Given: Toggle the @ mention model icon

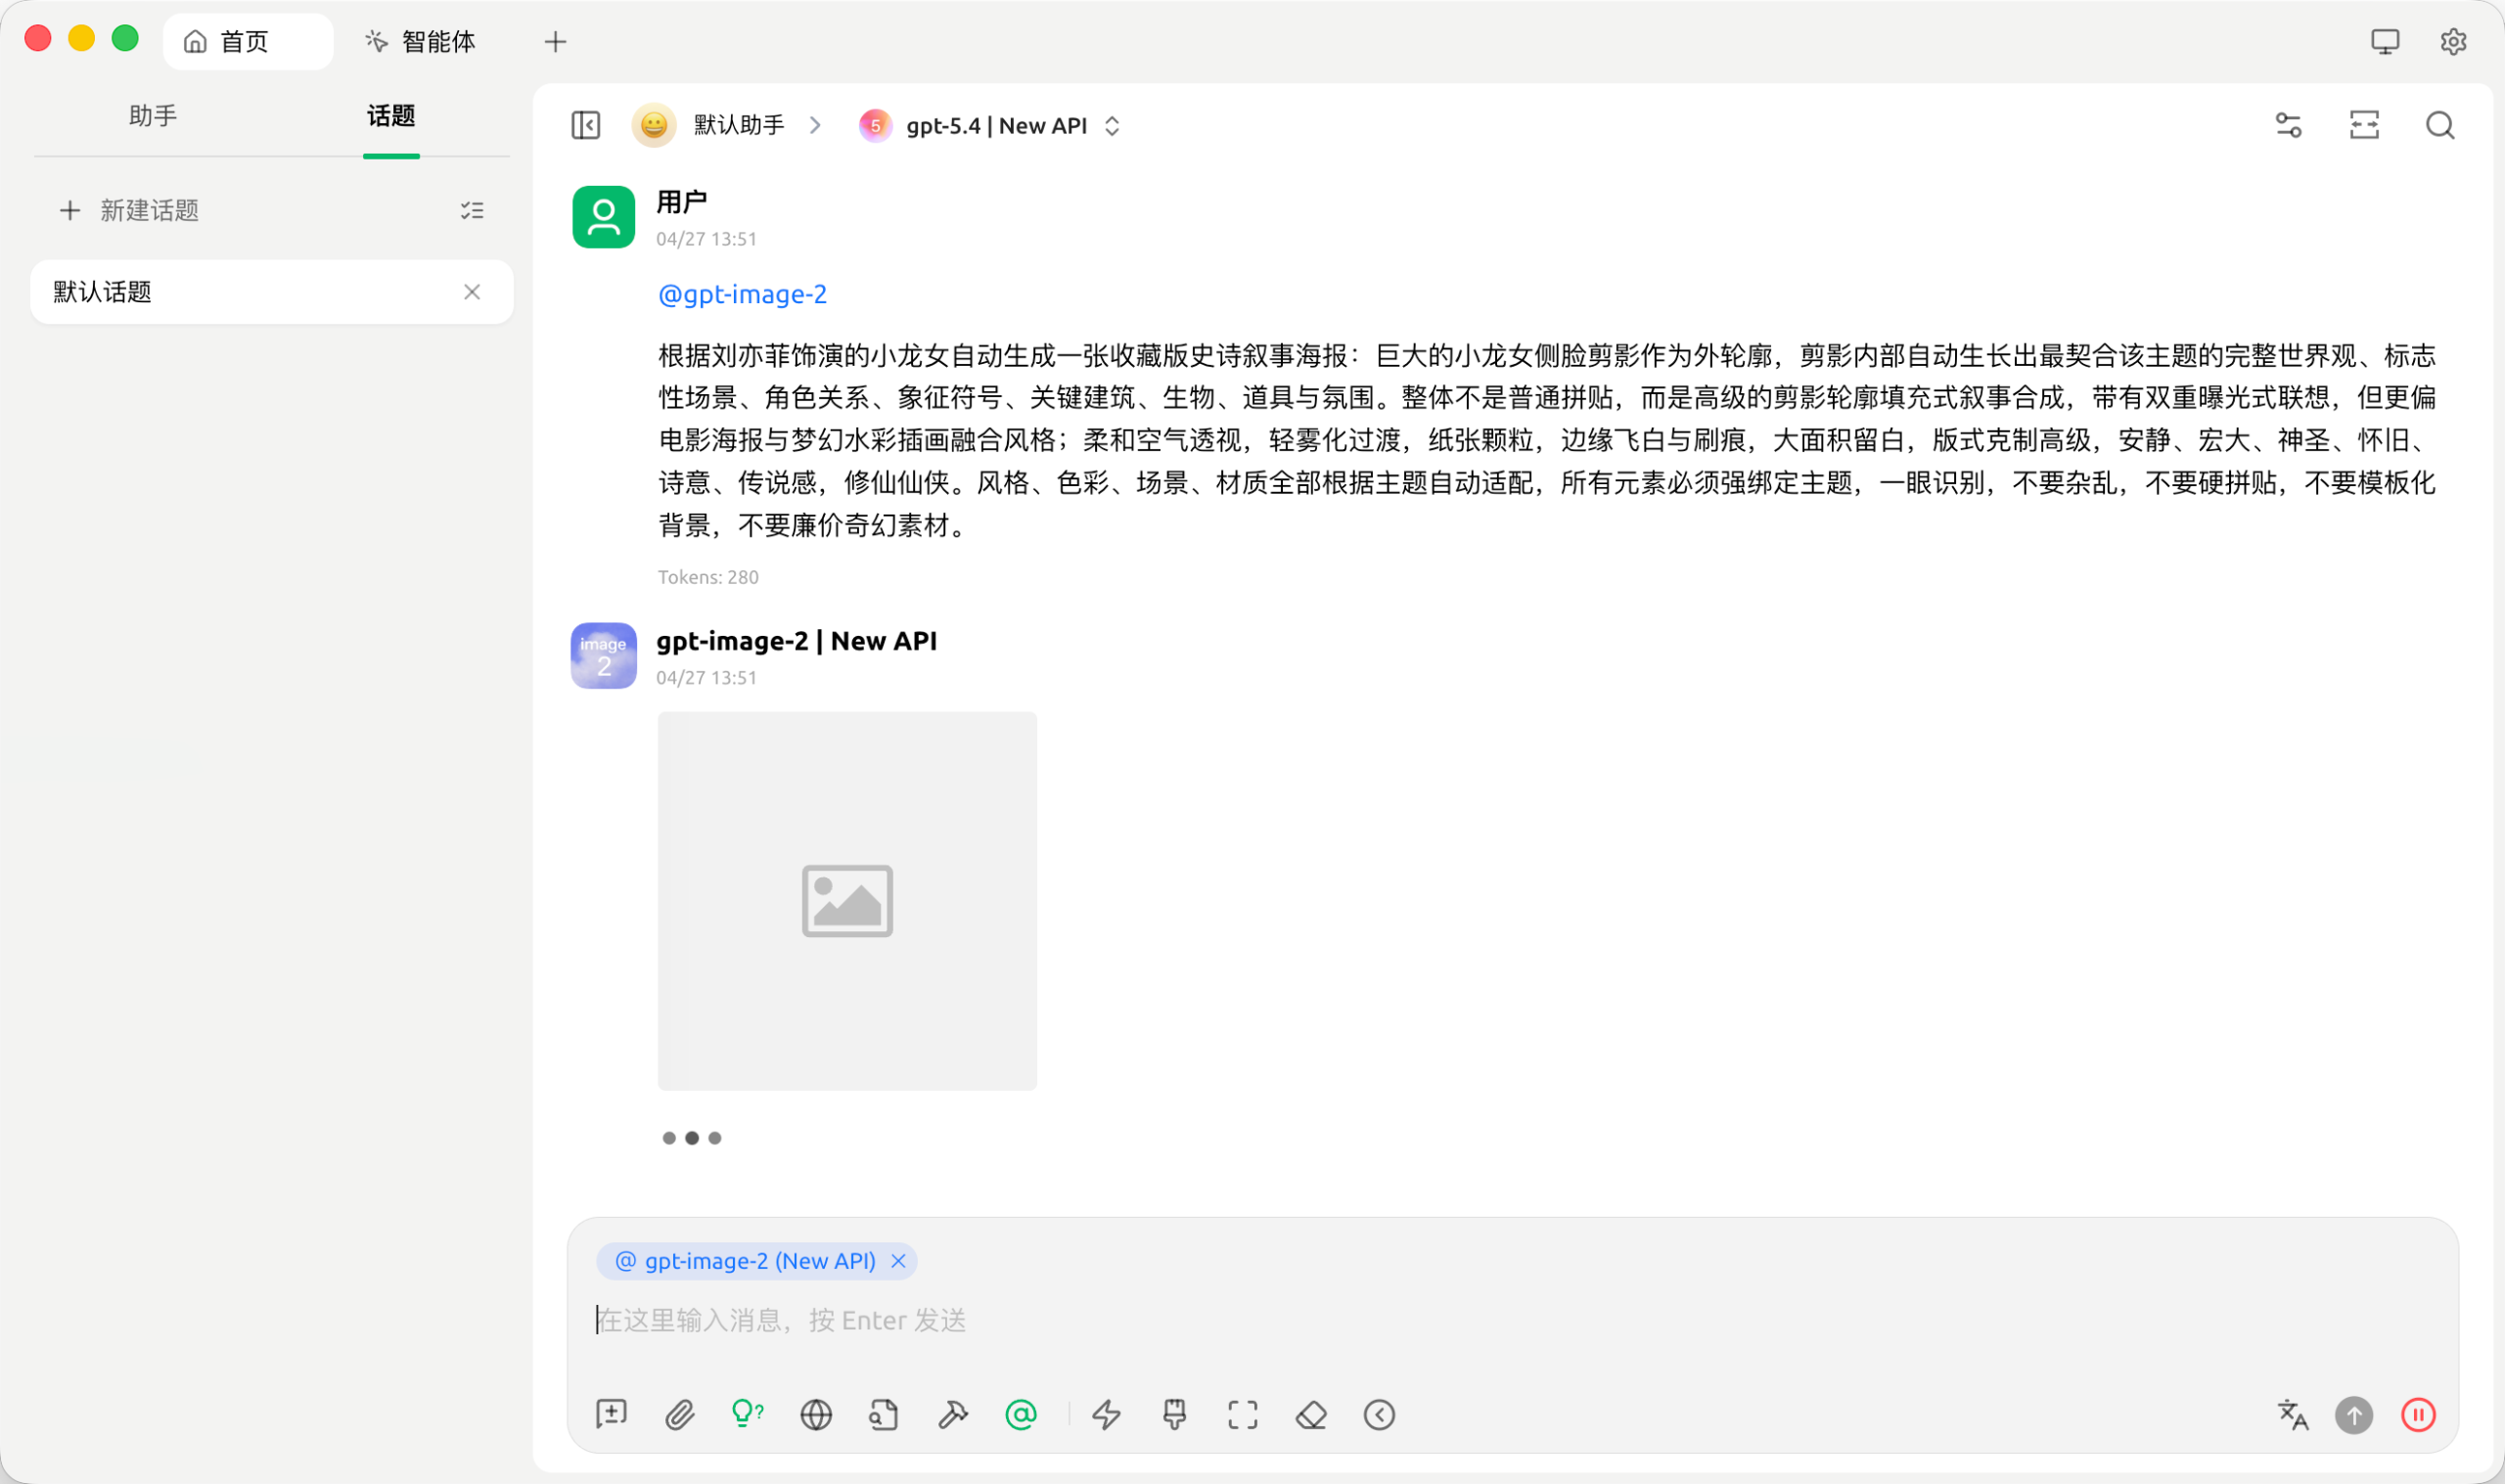Looking at the screenshot, I should pos(1020,1414).
